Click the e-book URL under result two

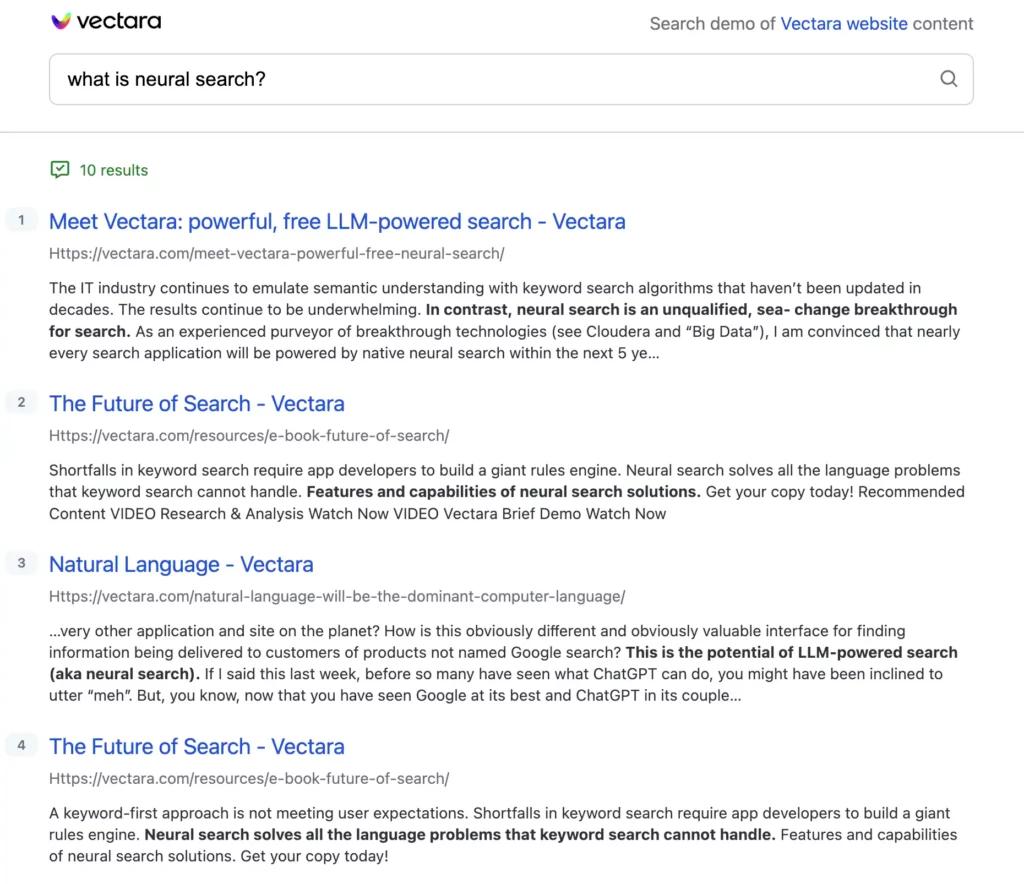[249, 436]
